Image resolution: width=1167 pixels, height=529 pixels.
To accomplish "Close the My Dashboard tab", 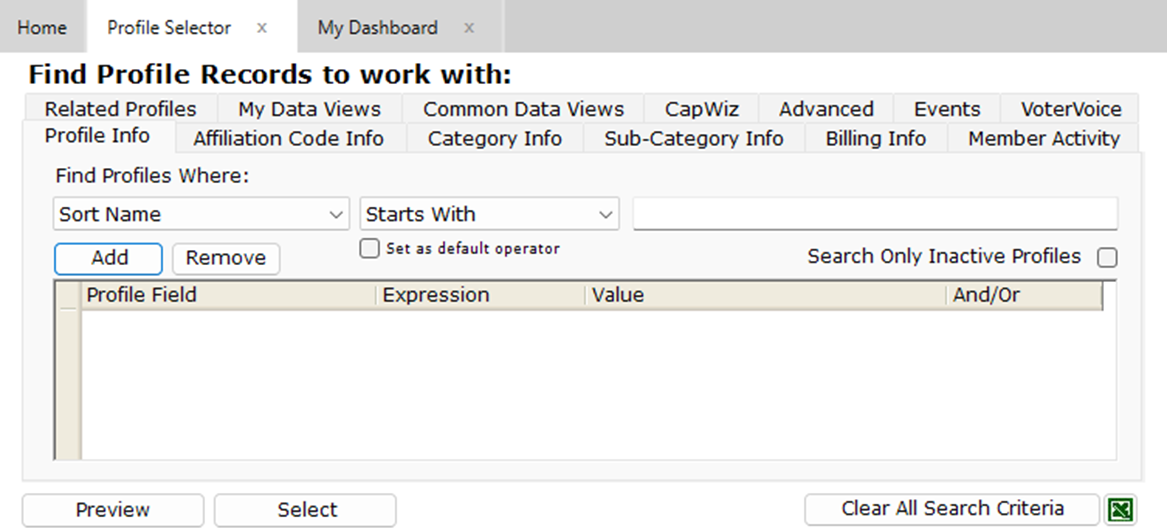I will 469,28.
